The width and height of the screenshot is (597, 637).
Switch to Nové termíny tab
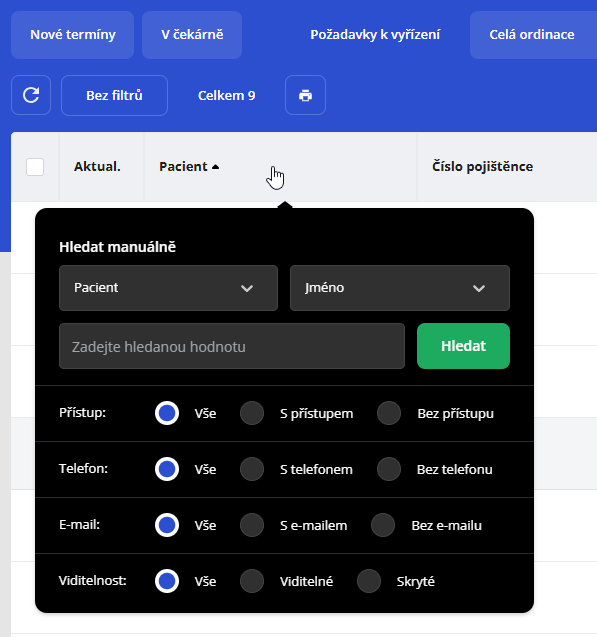(73, 35)
